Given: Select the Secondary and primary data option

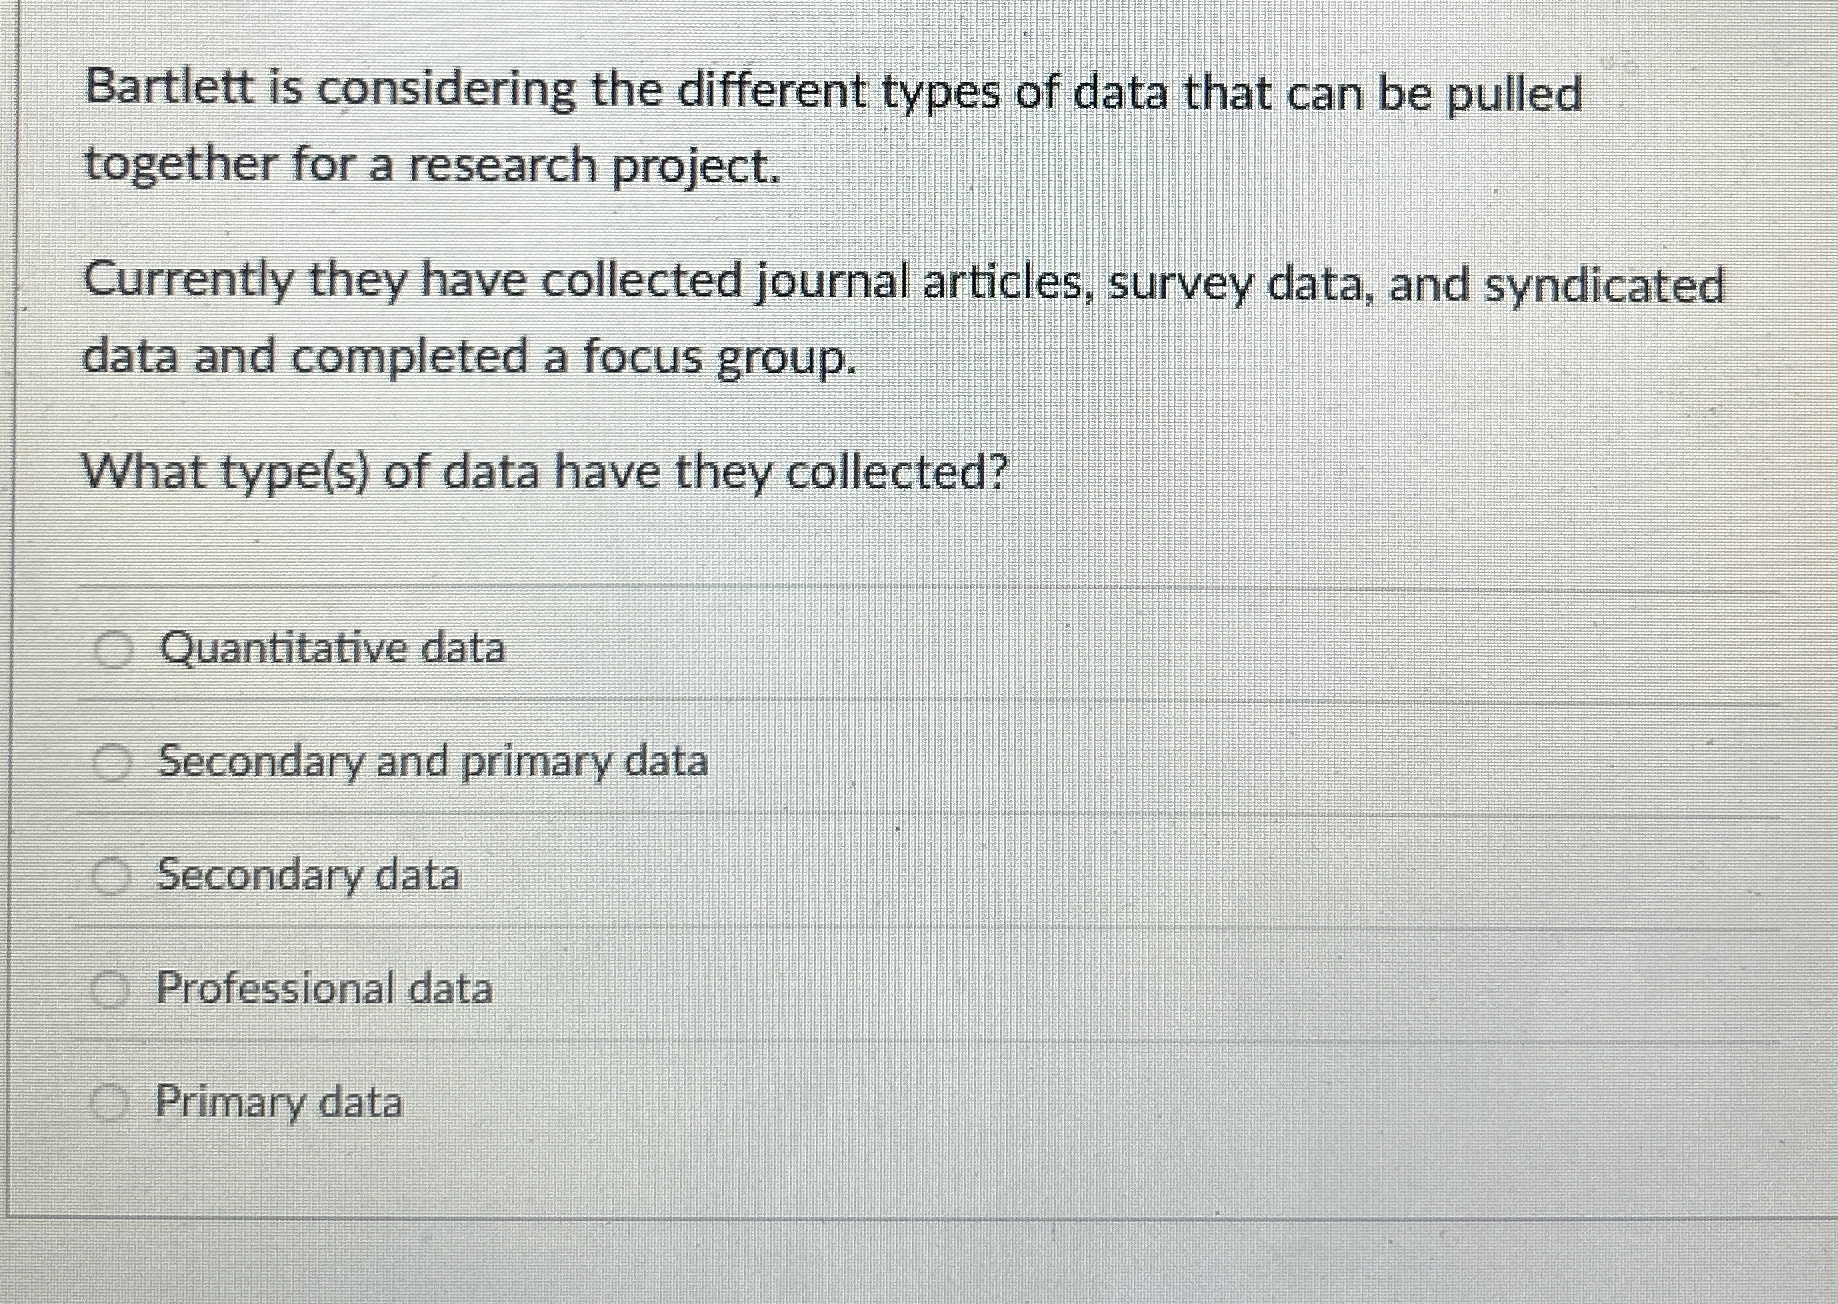Looking at the screenshot, I should (x=113, y=763).
